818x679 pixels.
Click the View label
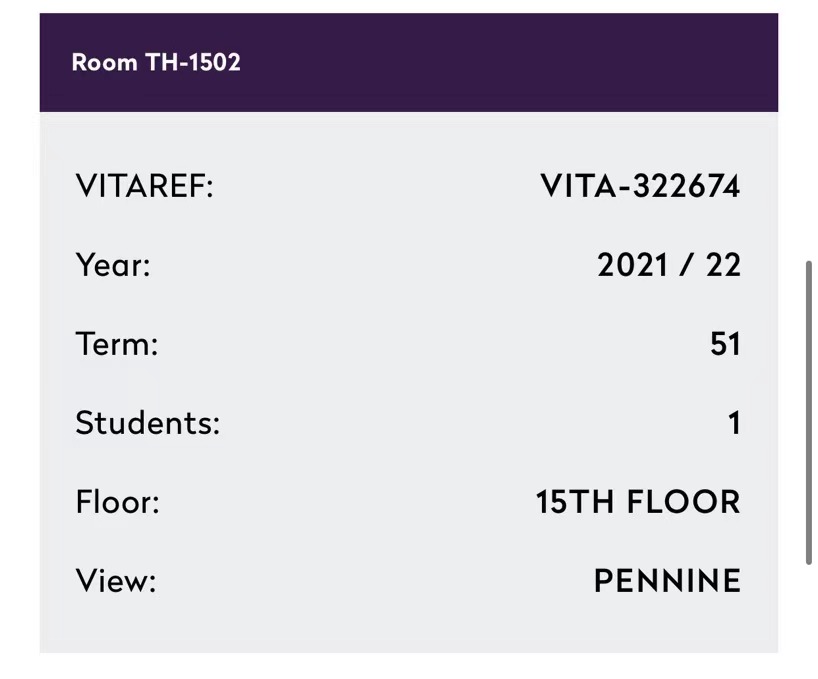(x=116, y=580)
